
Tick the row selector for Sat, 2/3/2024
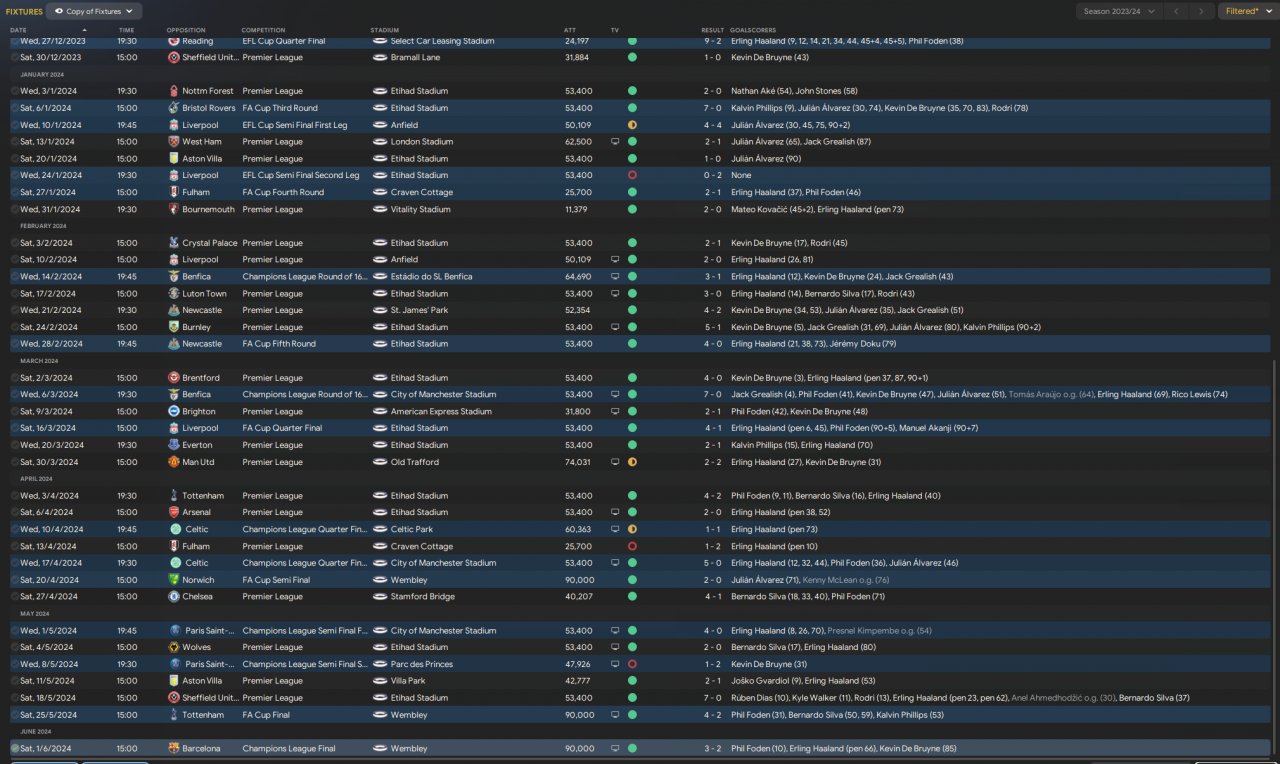14,378
